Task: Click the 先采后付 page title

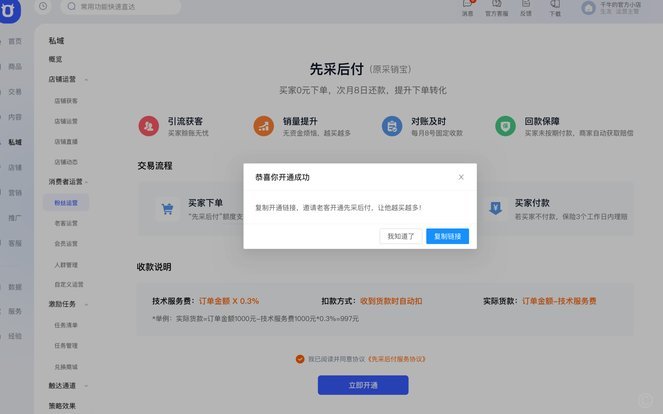Action: [x=337, y=69]
